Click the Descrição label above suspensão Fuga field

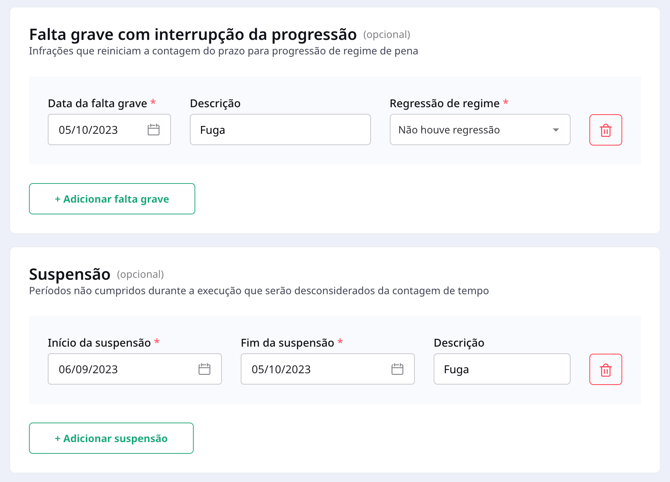[459, 343]
